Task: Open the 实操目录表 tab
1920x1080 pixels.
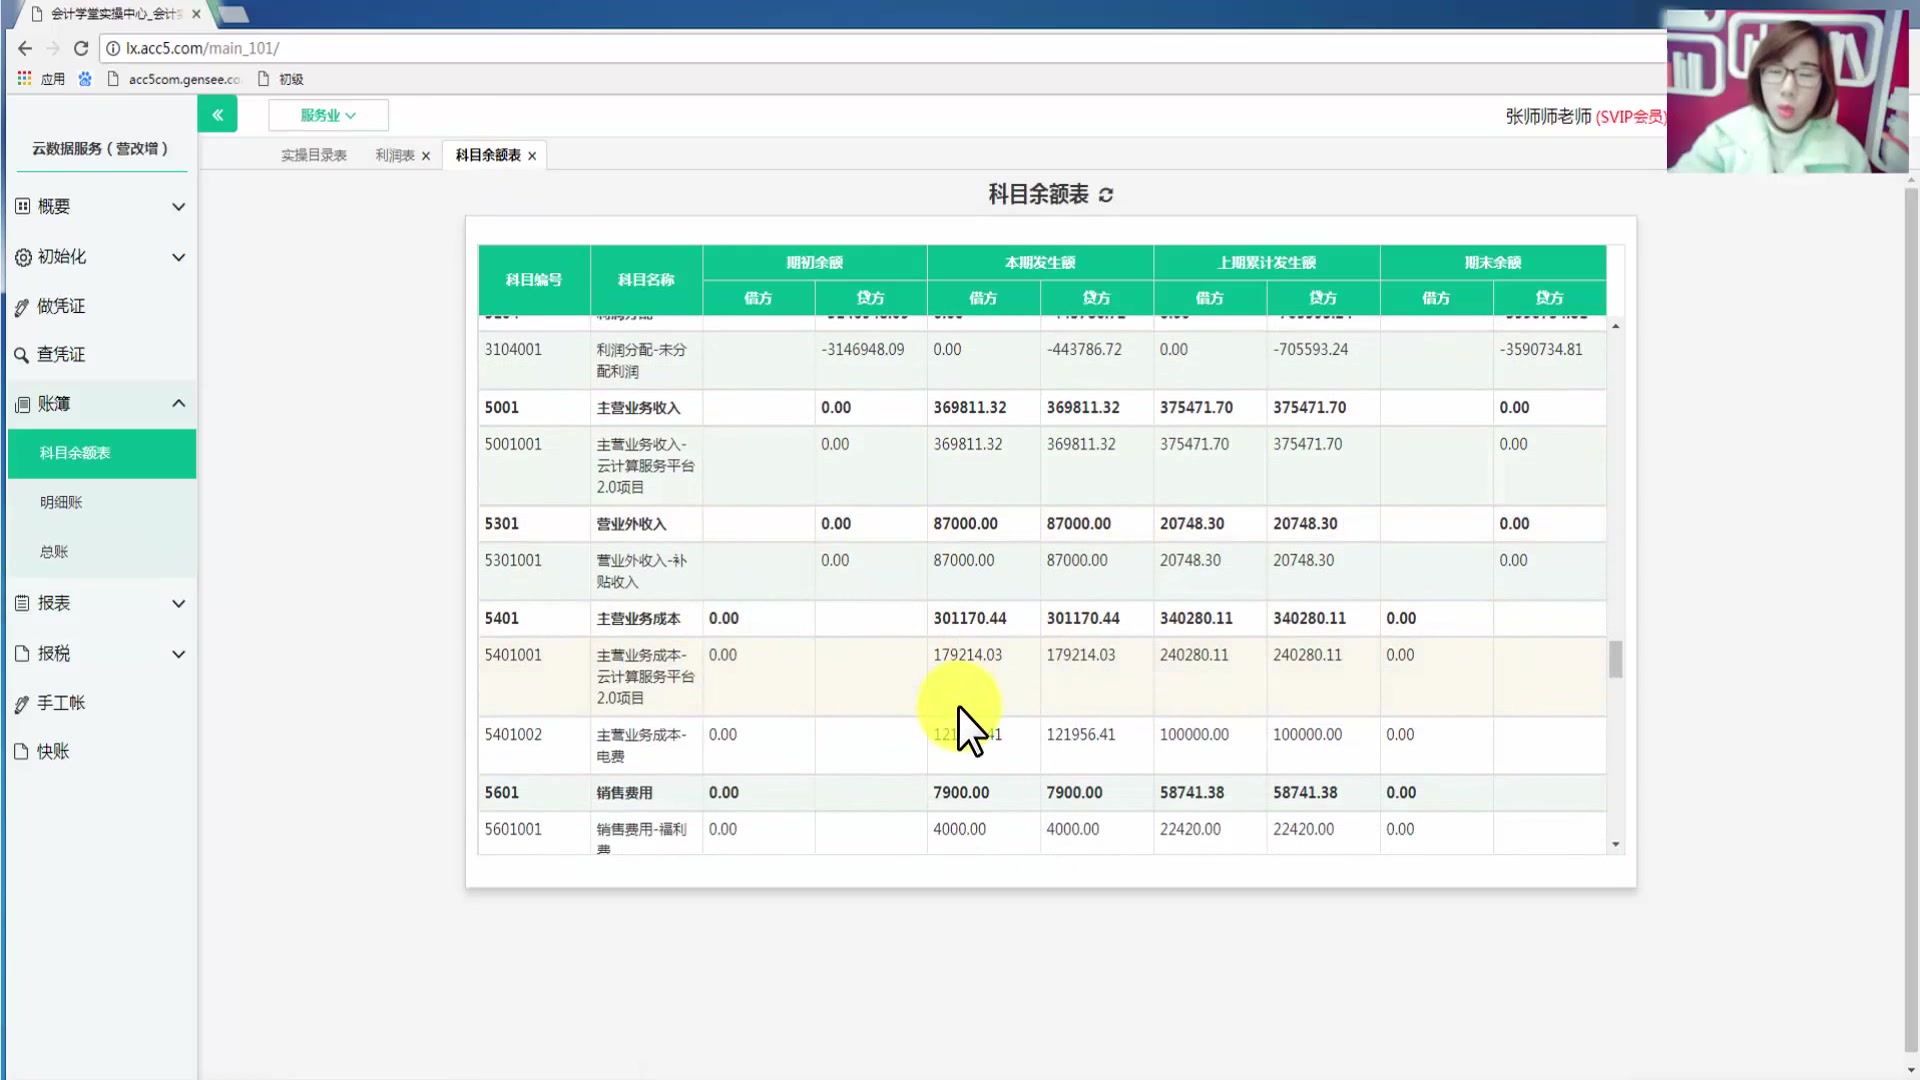Action: (x=313, y=155)
